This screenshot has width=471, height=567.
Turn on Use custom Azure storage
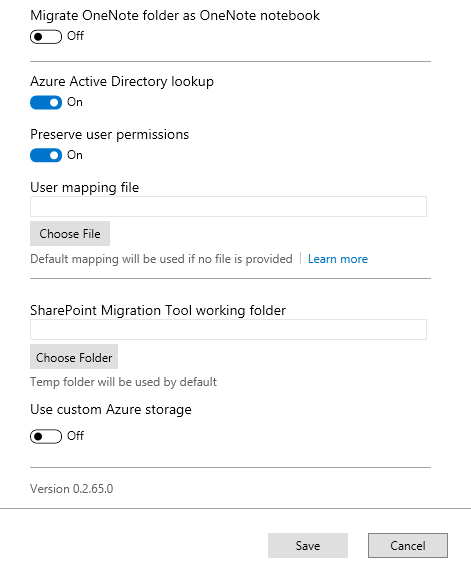click(46, 436)
